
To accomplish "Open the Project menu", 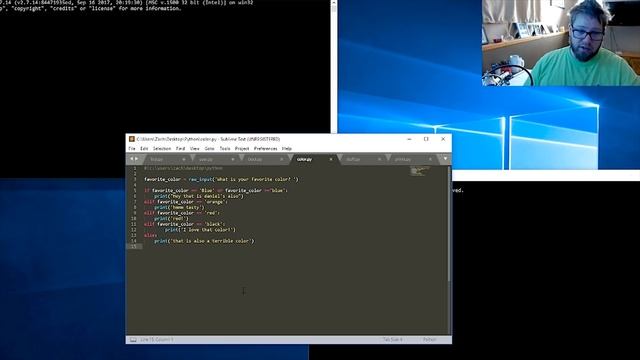I will tap(242, 149).
